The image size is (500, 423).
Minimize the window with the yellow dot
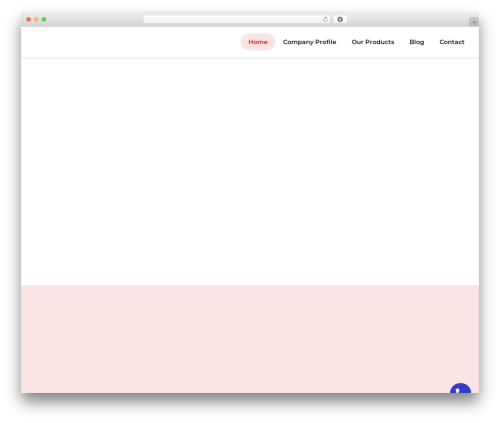tap(36, 19)
